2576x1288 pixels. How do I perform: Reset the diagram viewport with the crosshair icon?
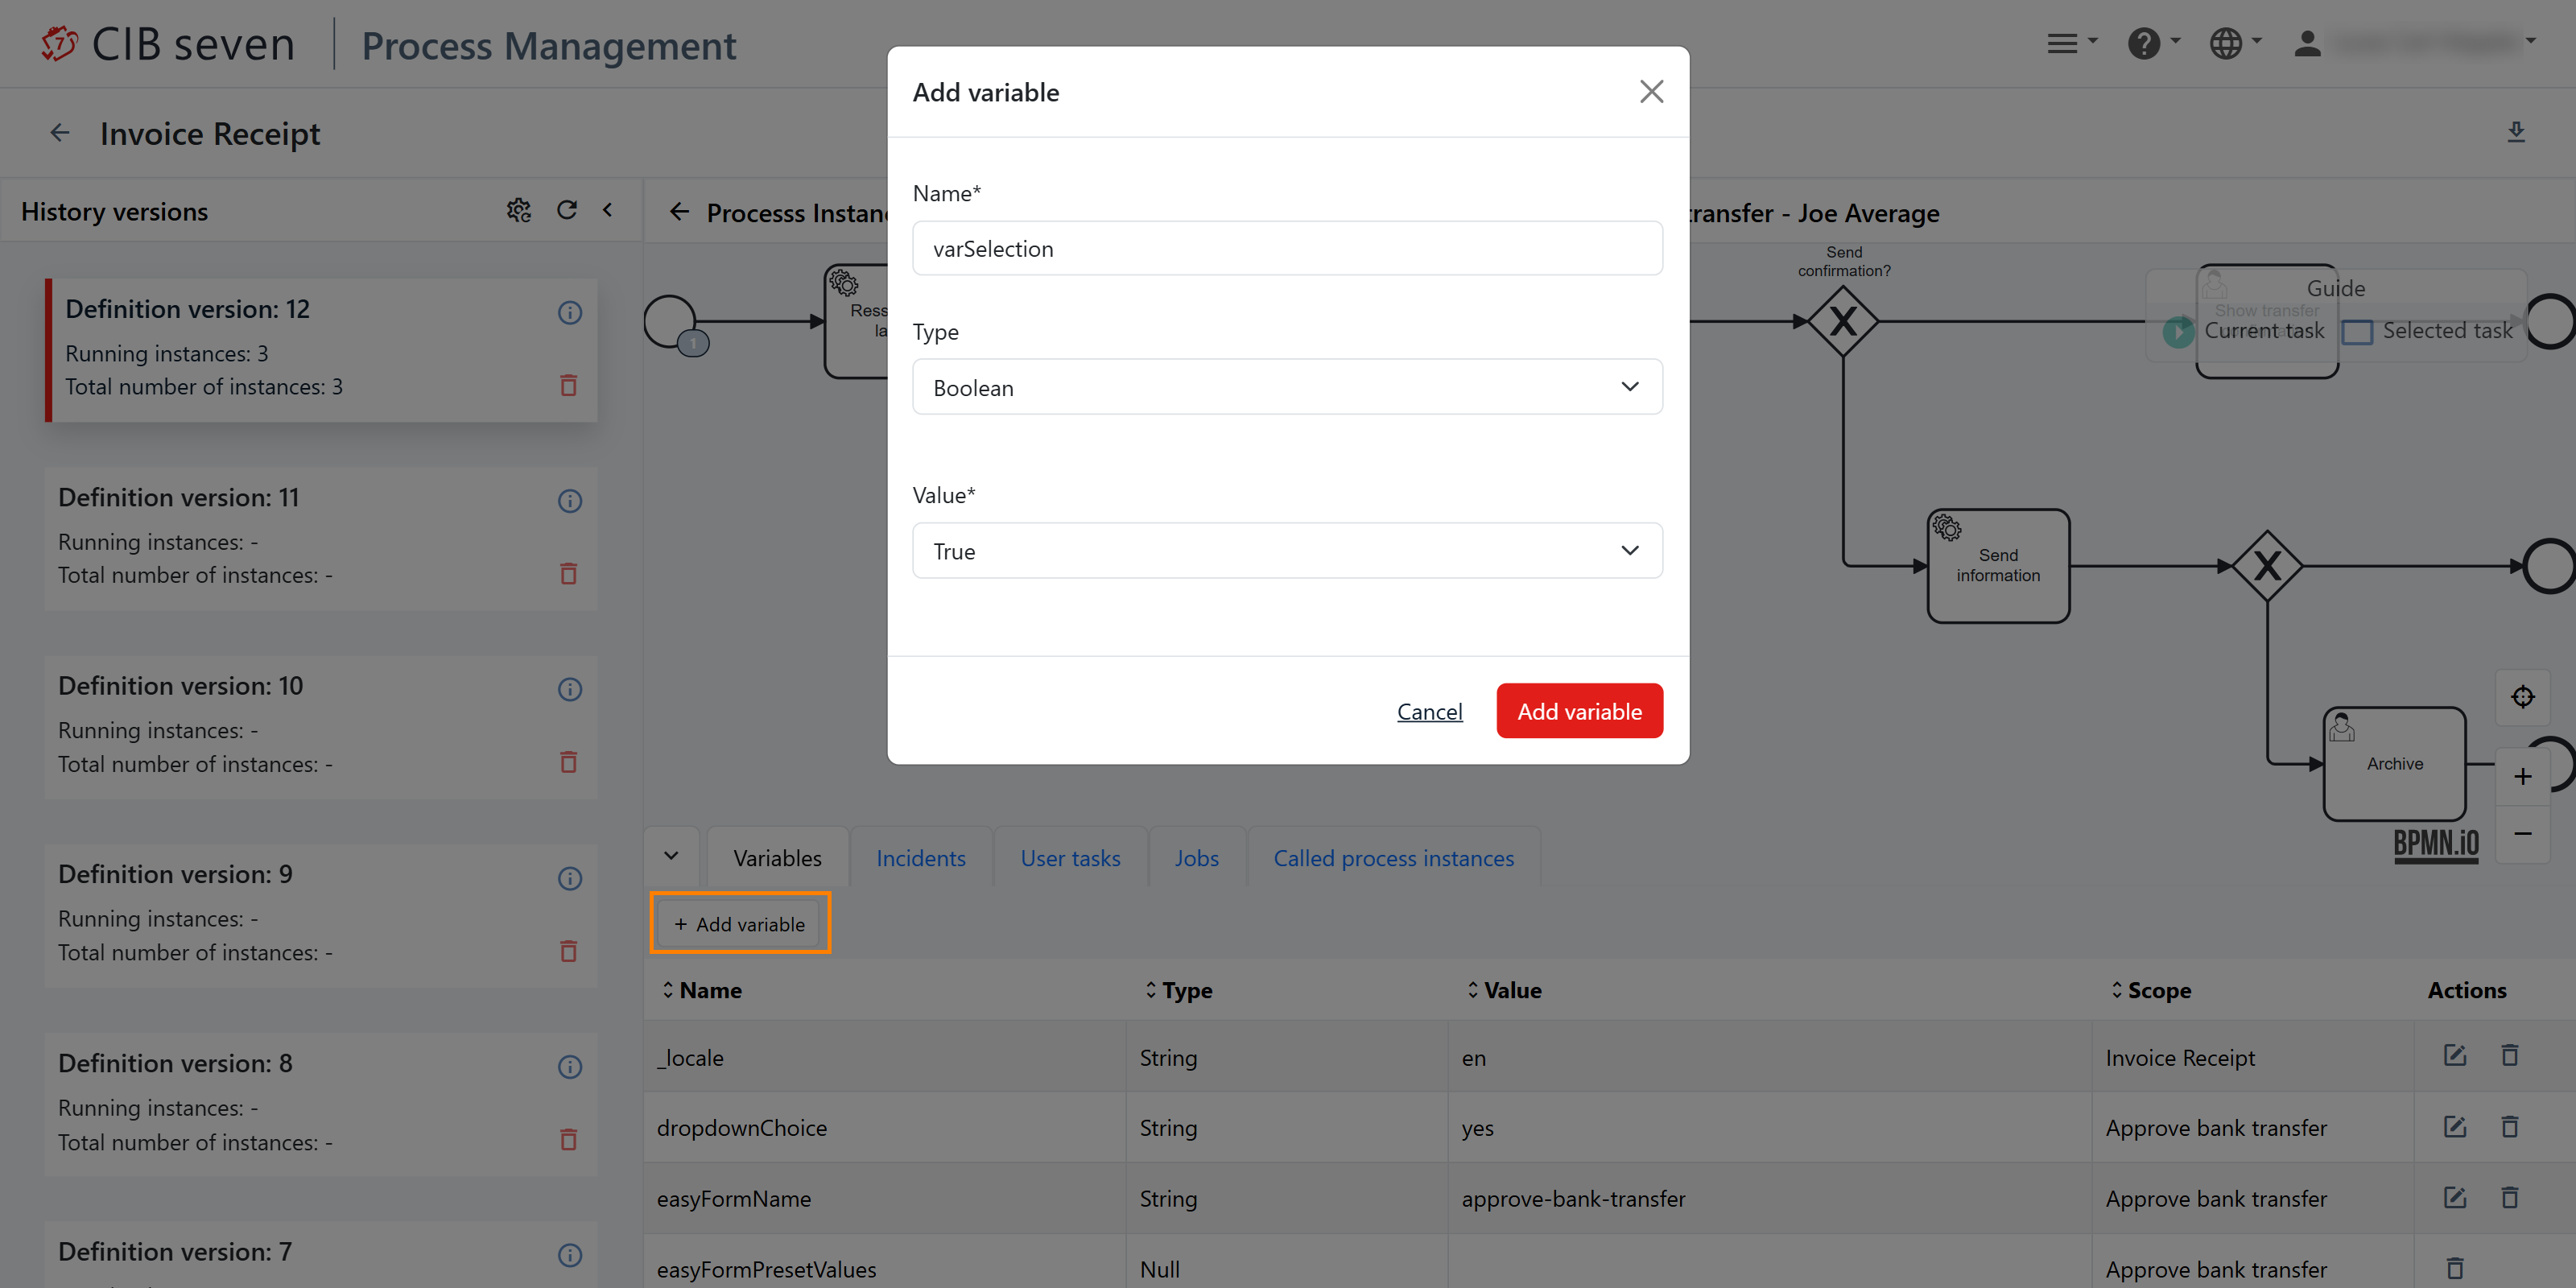pos(2522,697)
